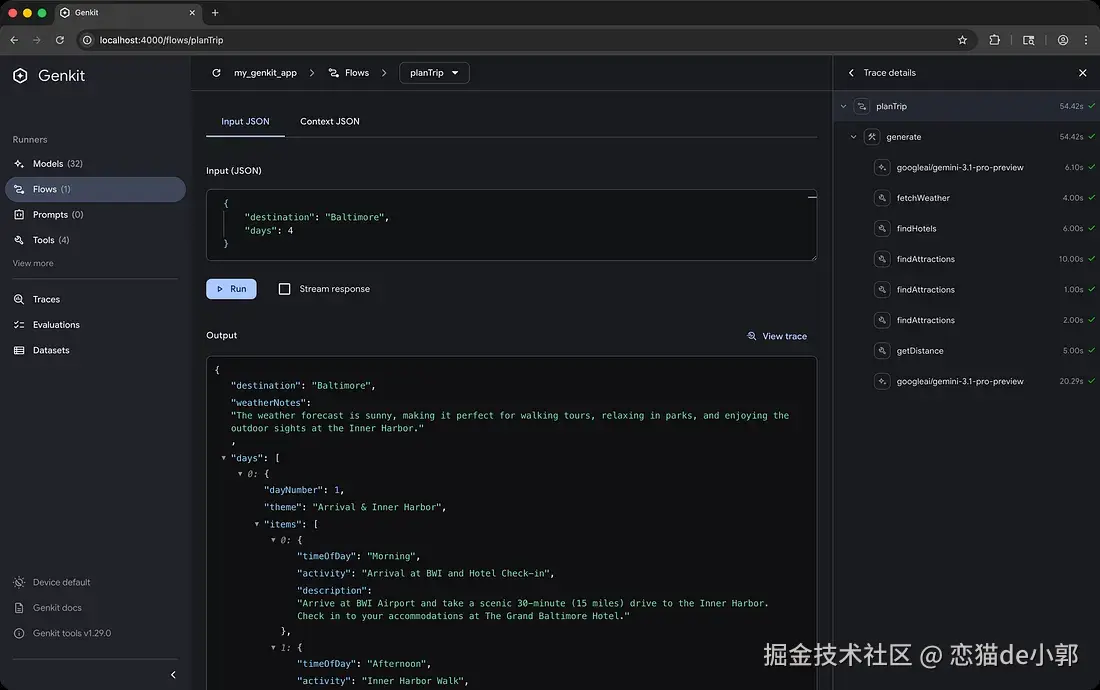
Task: Open Traces page from sidebar
Action: [95, 299]
